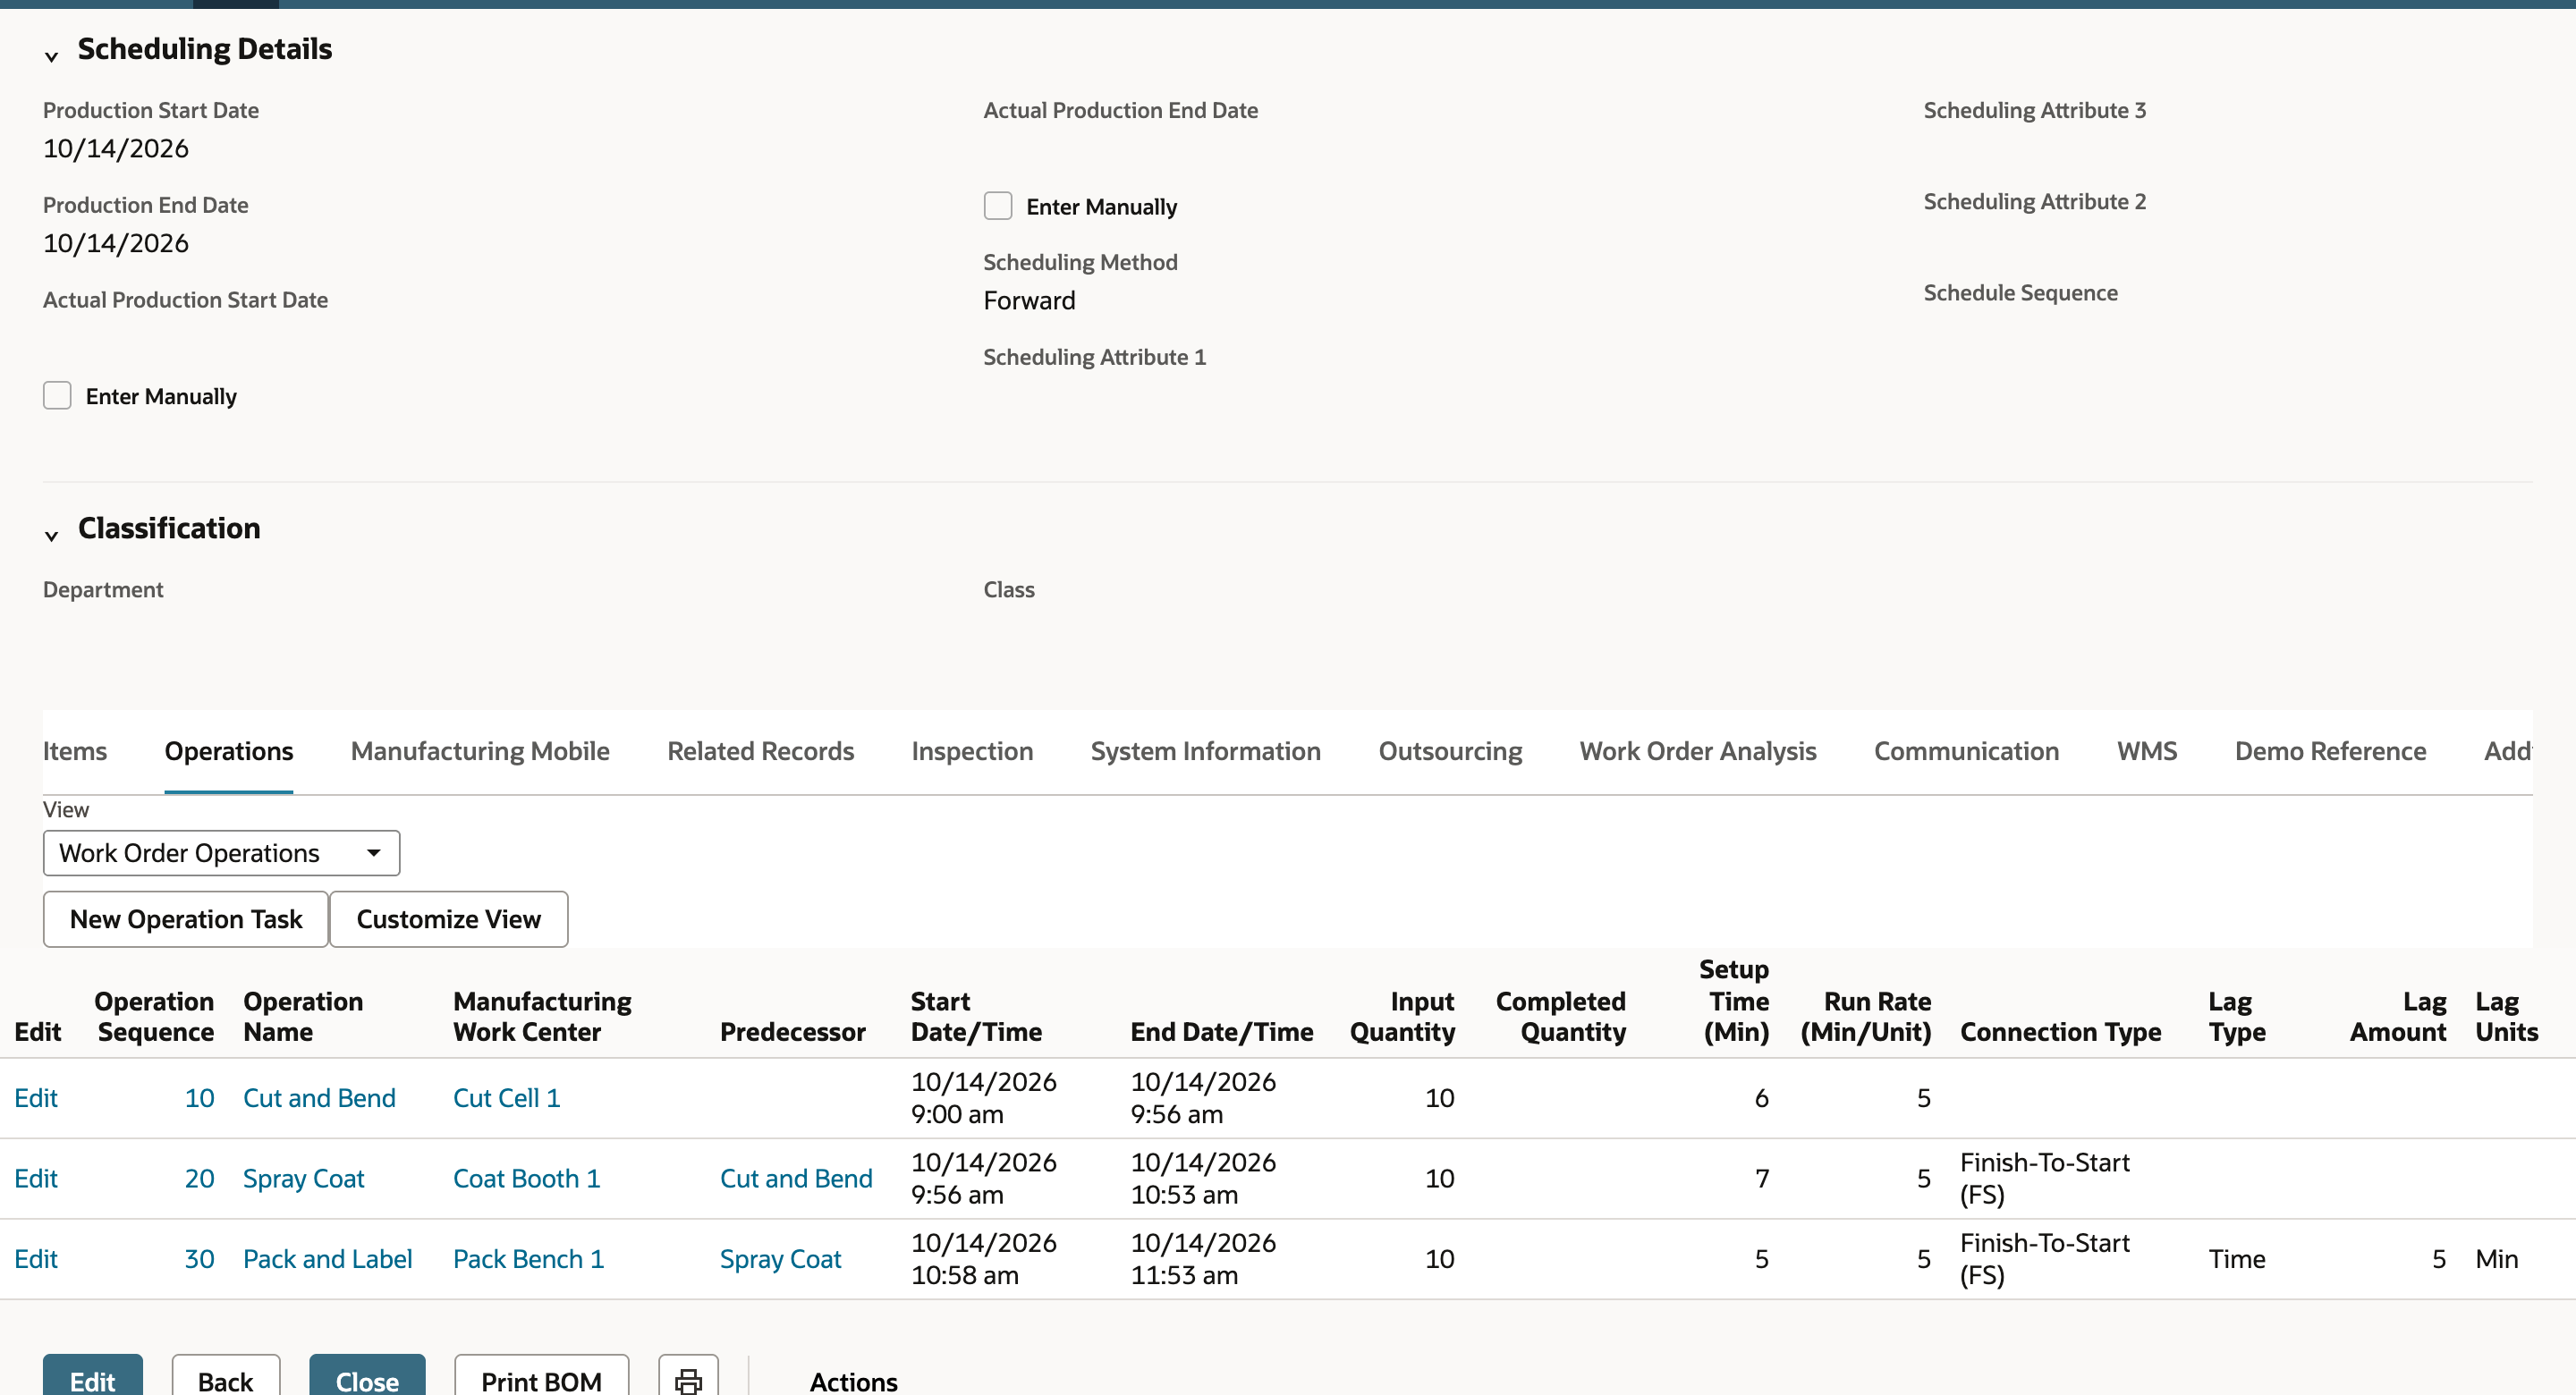Click Edit link for Cut and Bend row
This screenshot has width=2576, height=1395.
(36, 1097)
